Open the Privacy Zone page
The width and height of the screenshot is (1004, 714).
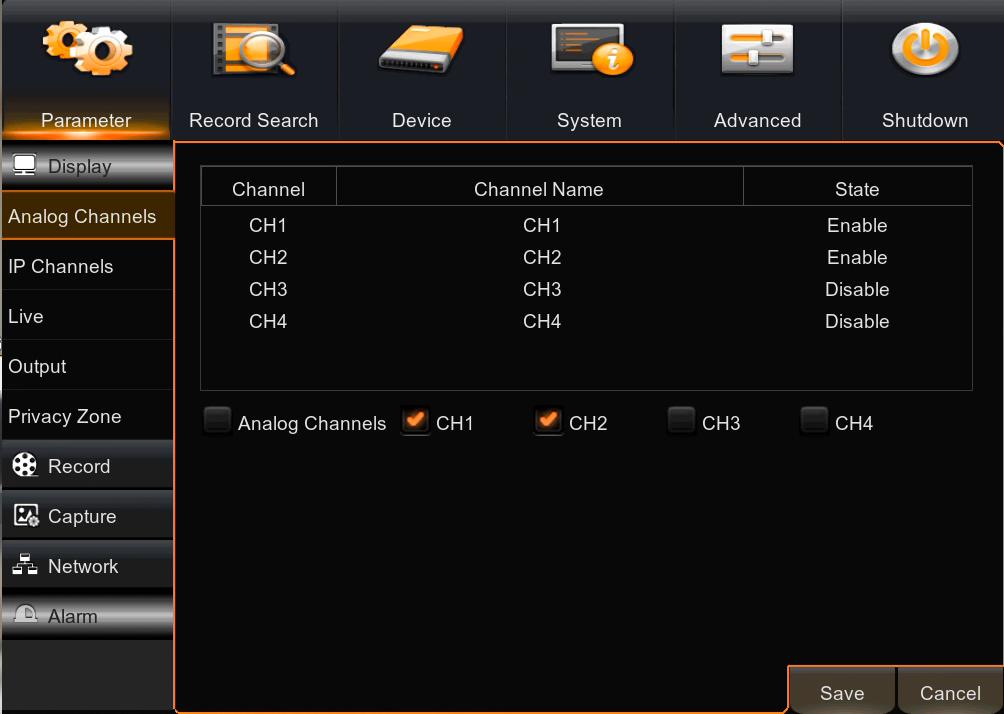point(88,416)
